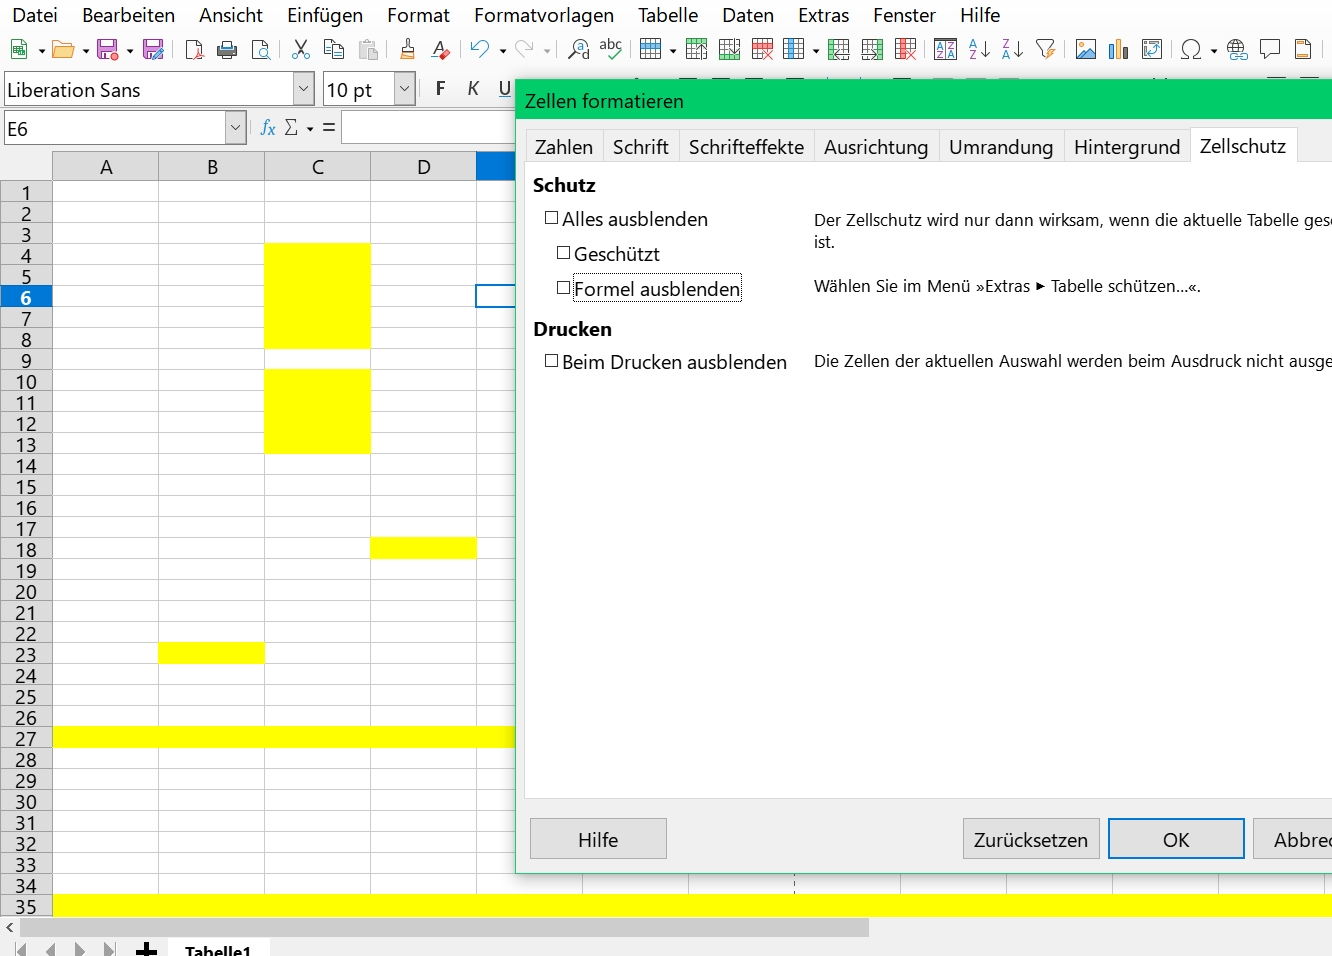Image resolution: width=1332 pixels, height=956 pixels.
Task: Select row 27 header
Action: 26,738
